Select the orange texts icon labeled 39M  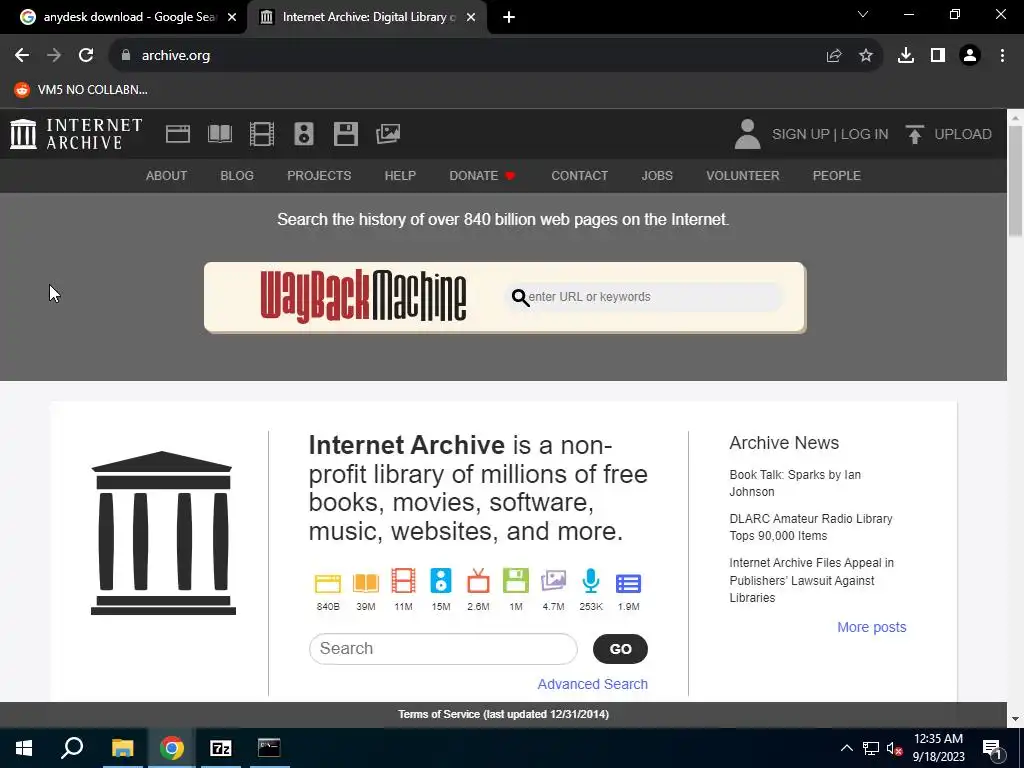point(366,583)
